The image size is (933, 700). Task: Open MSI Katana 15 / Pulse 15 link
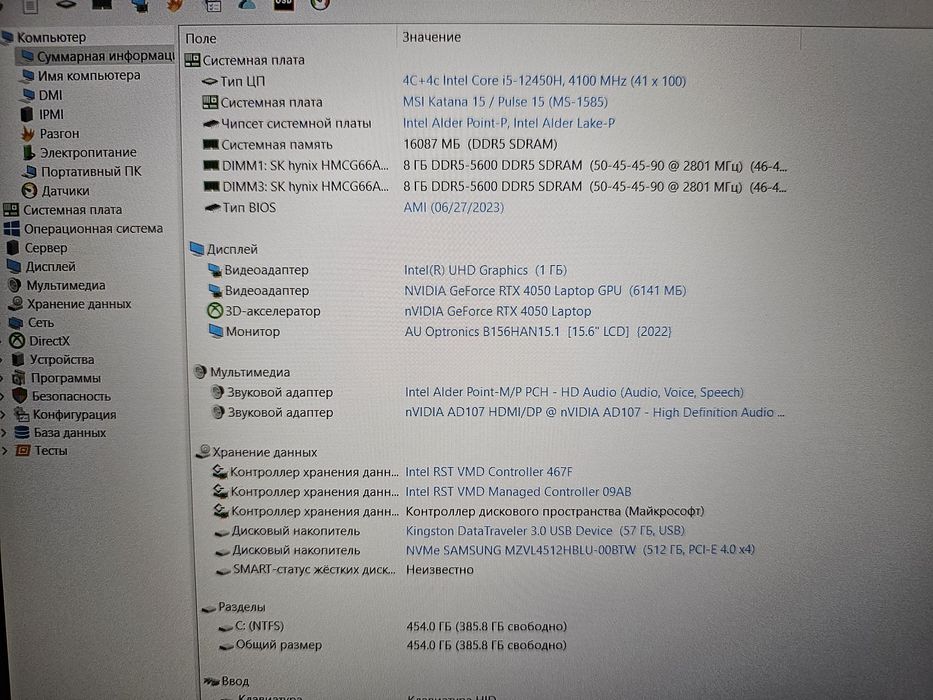tap(505, 102)
